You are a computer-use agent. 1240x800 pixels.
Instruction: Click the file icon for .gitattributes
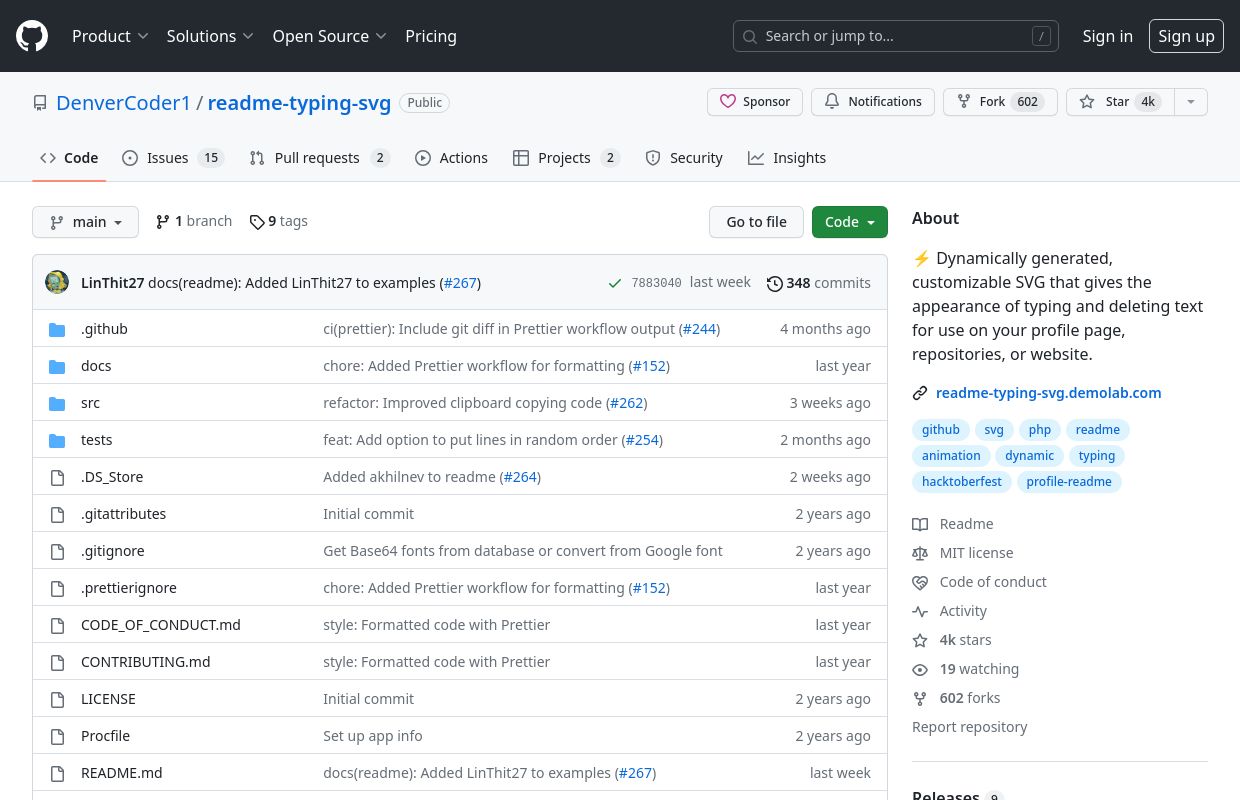point(58,514)
